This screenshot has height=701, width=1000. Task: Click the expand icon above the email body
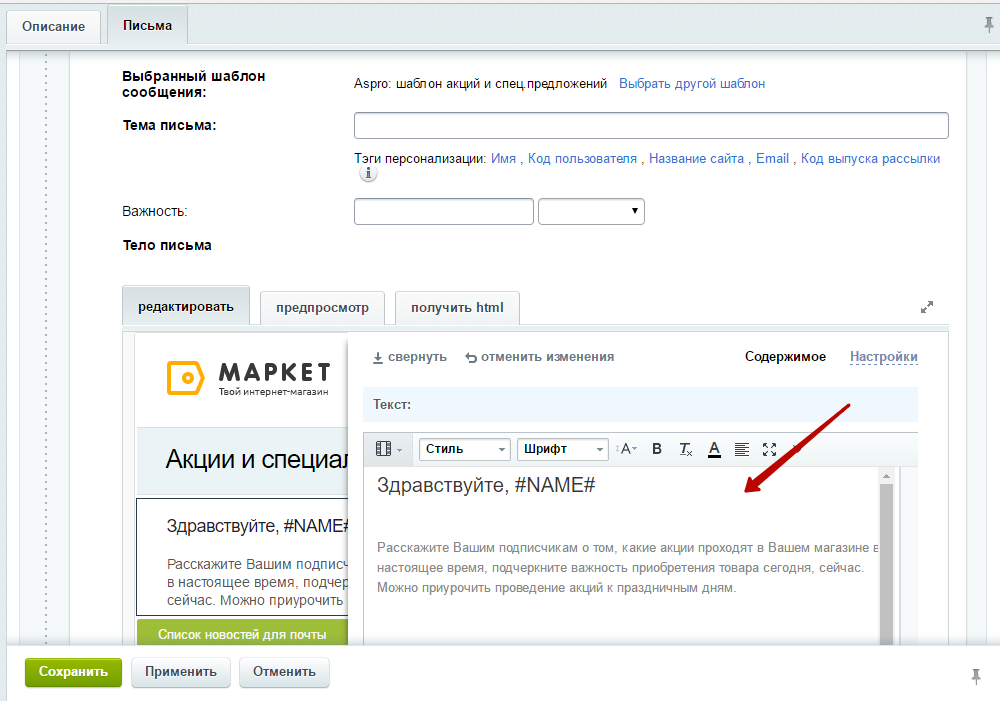click(927, 307)
